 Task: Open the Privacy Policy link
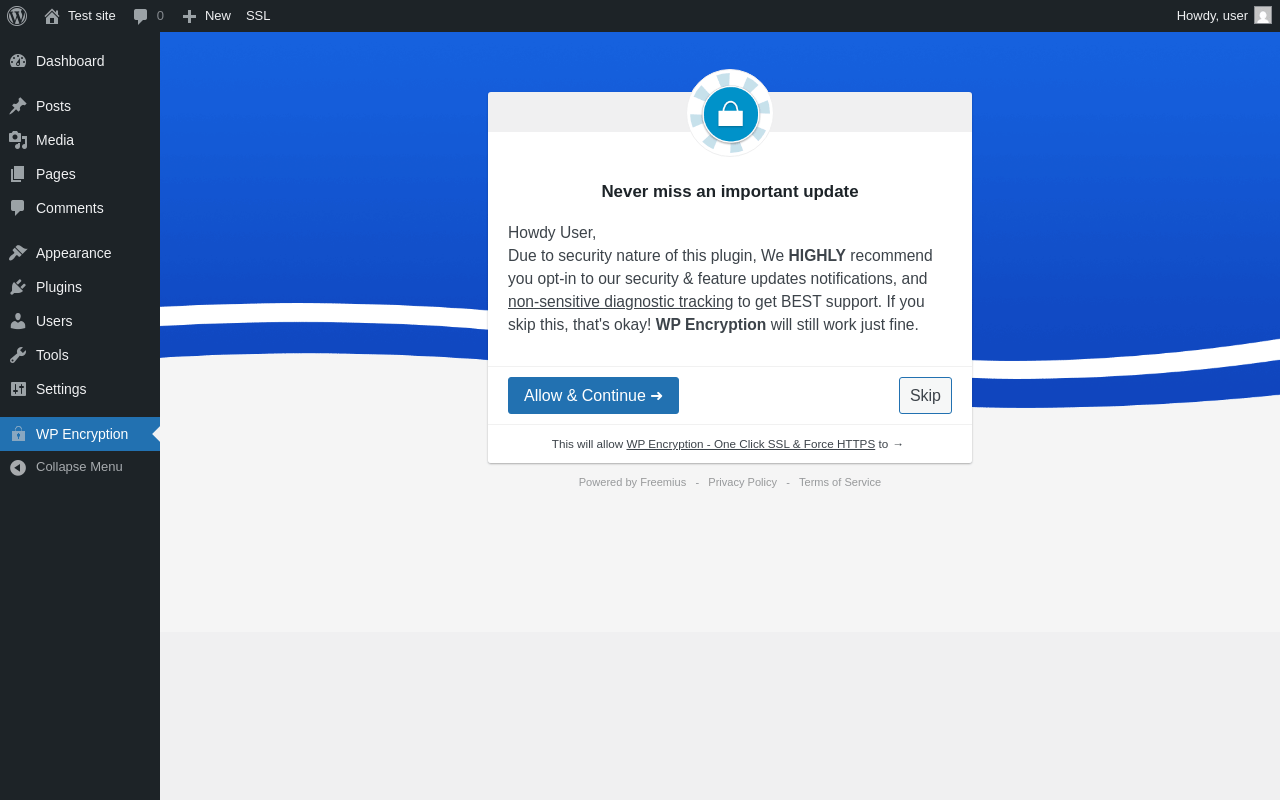742,482
